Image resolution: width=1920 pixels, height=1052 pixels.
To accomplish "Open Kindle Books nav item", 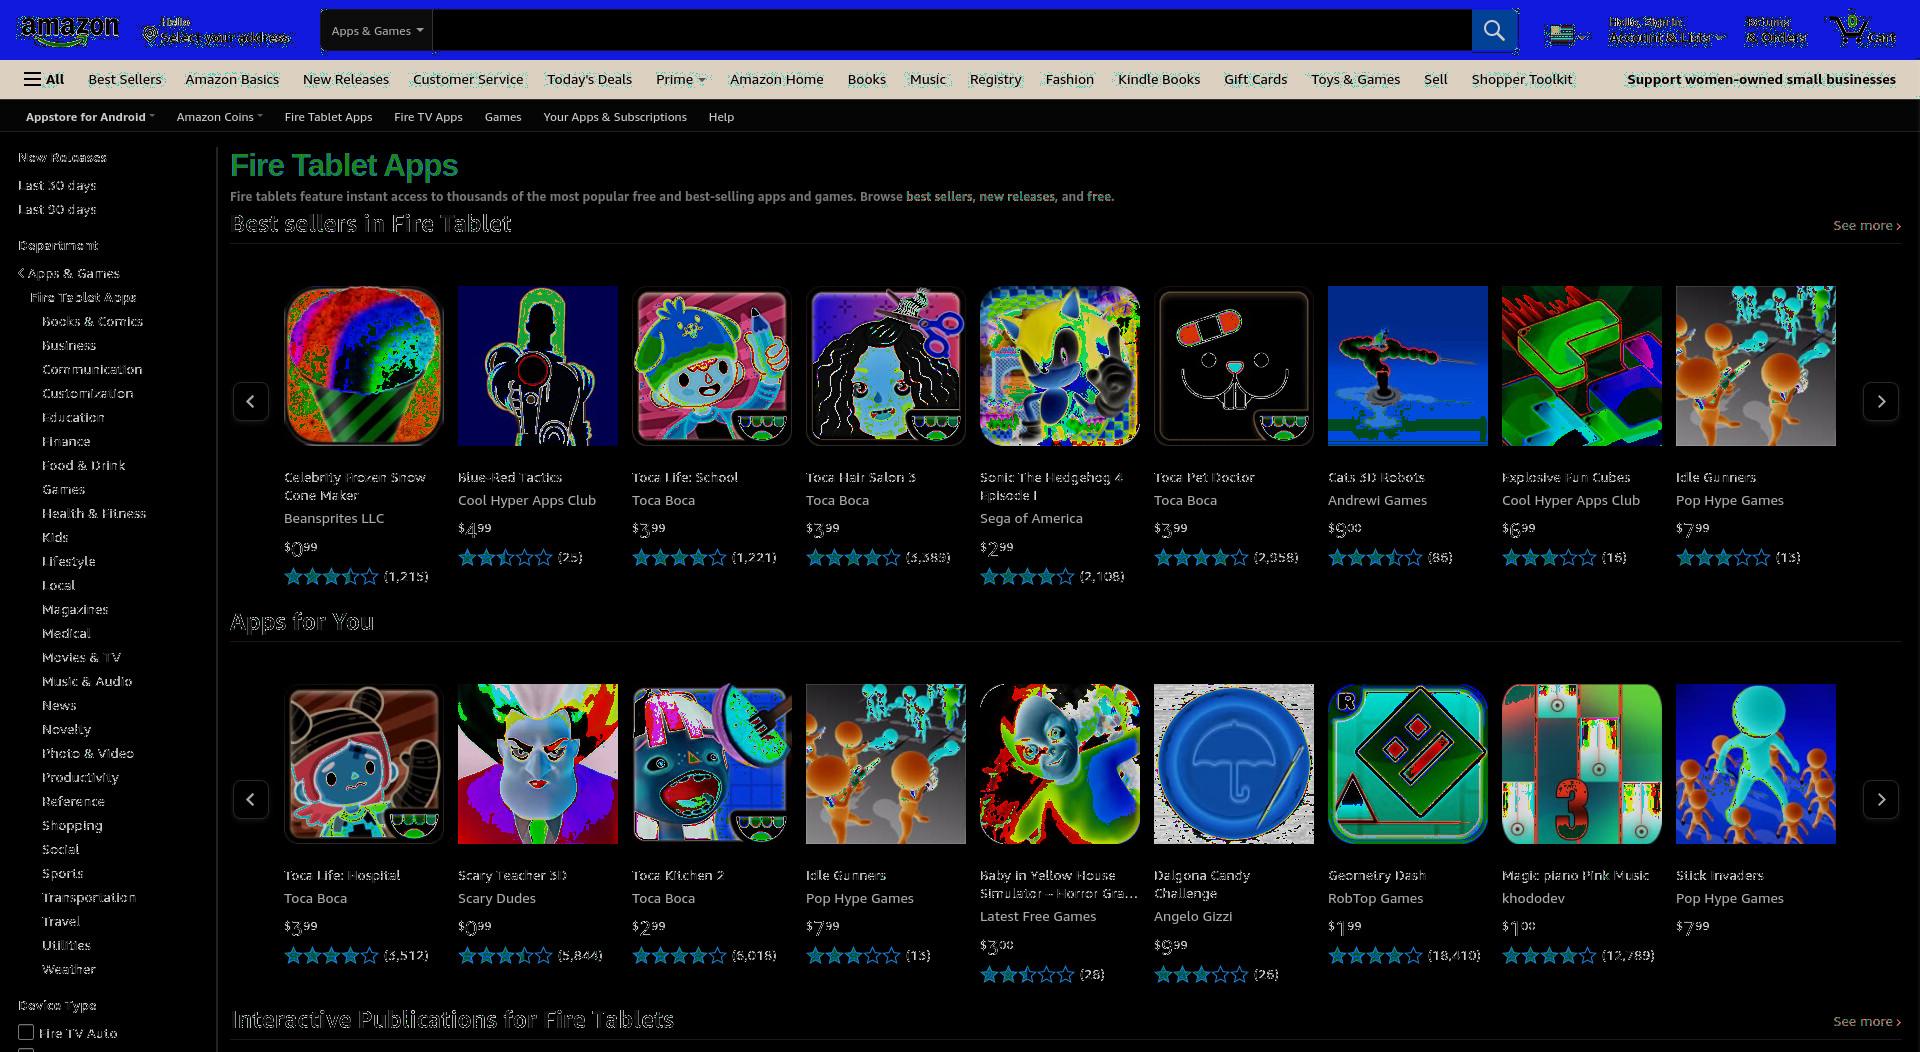I will coord(1159,79).
